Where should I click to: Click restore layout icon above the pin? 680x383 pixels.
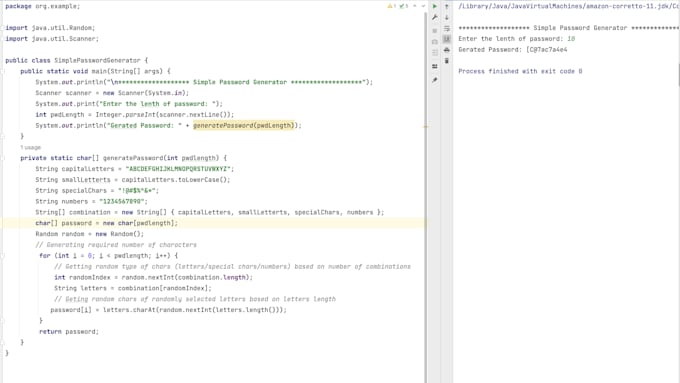435,66
